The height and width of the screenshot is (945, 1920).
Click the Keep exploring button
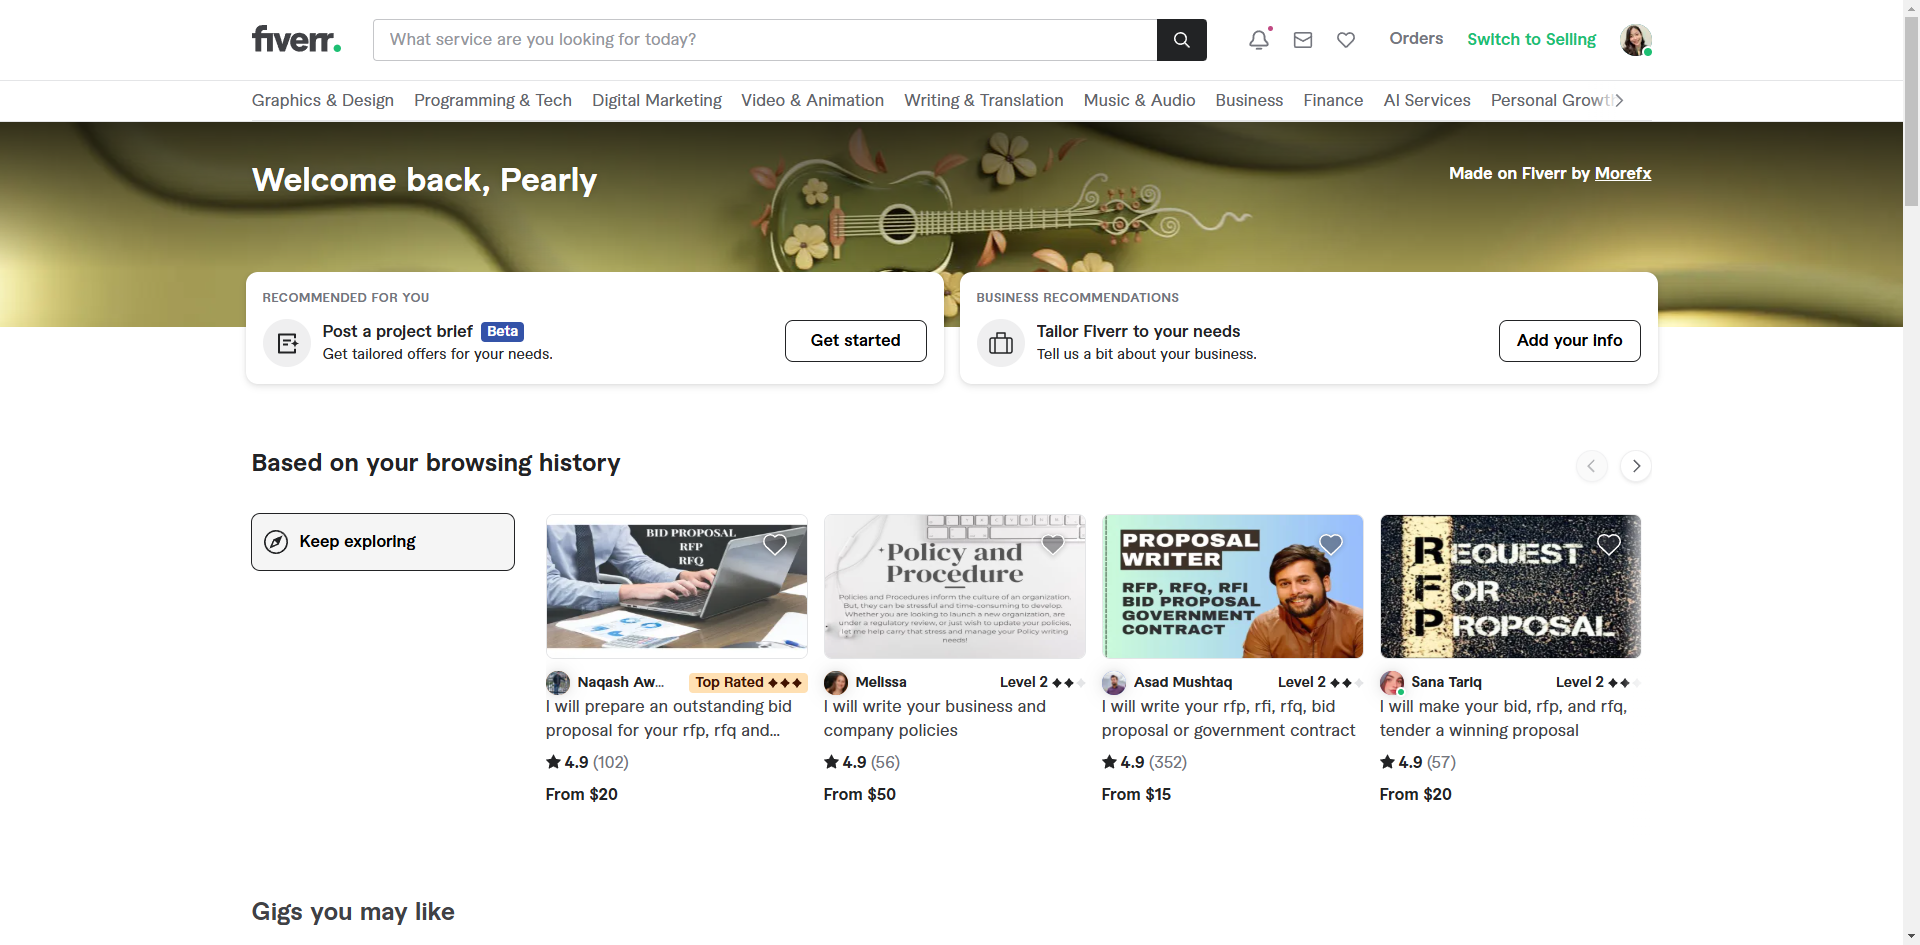pyautogui.click(x=383, y=542)
